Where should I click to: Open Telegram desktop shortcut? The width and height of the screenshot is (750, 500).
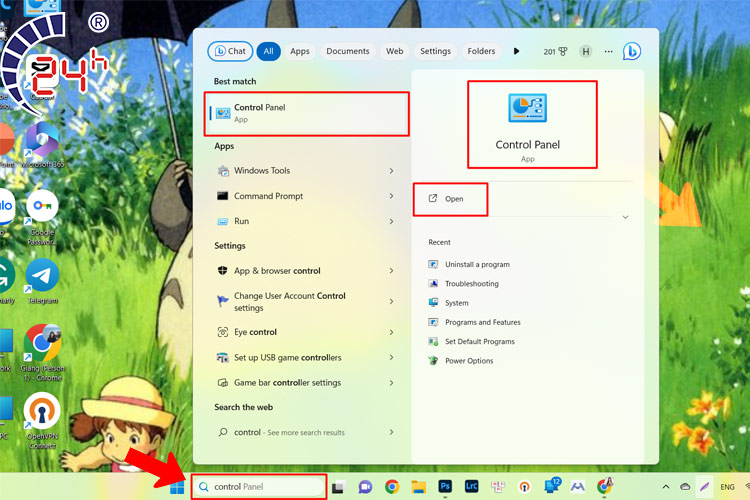coord(42,281)
